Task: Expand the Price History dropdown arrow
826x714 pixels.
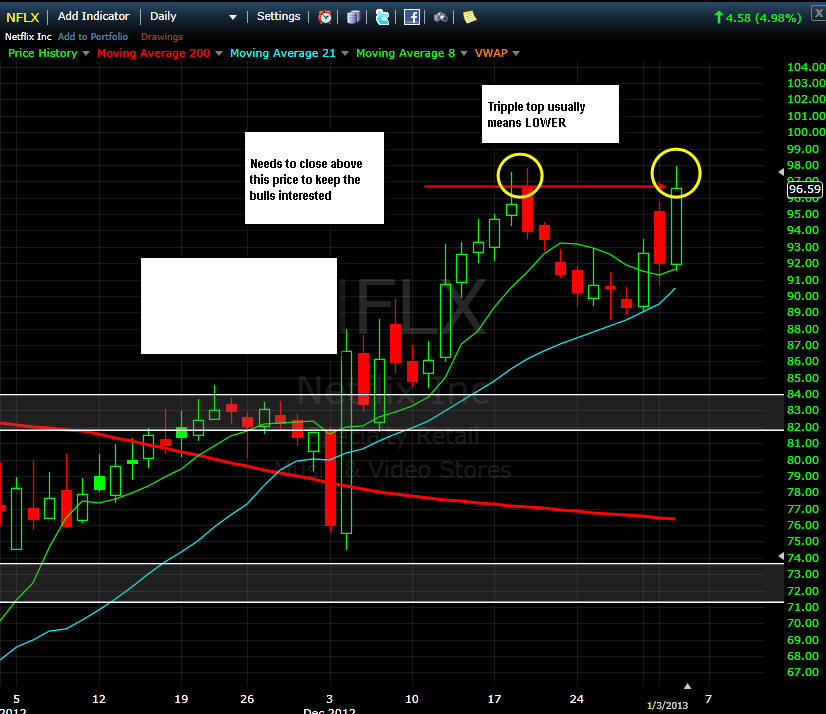Action: pos(86,53)
